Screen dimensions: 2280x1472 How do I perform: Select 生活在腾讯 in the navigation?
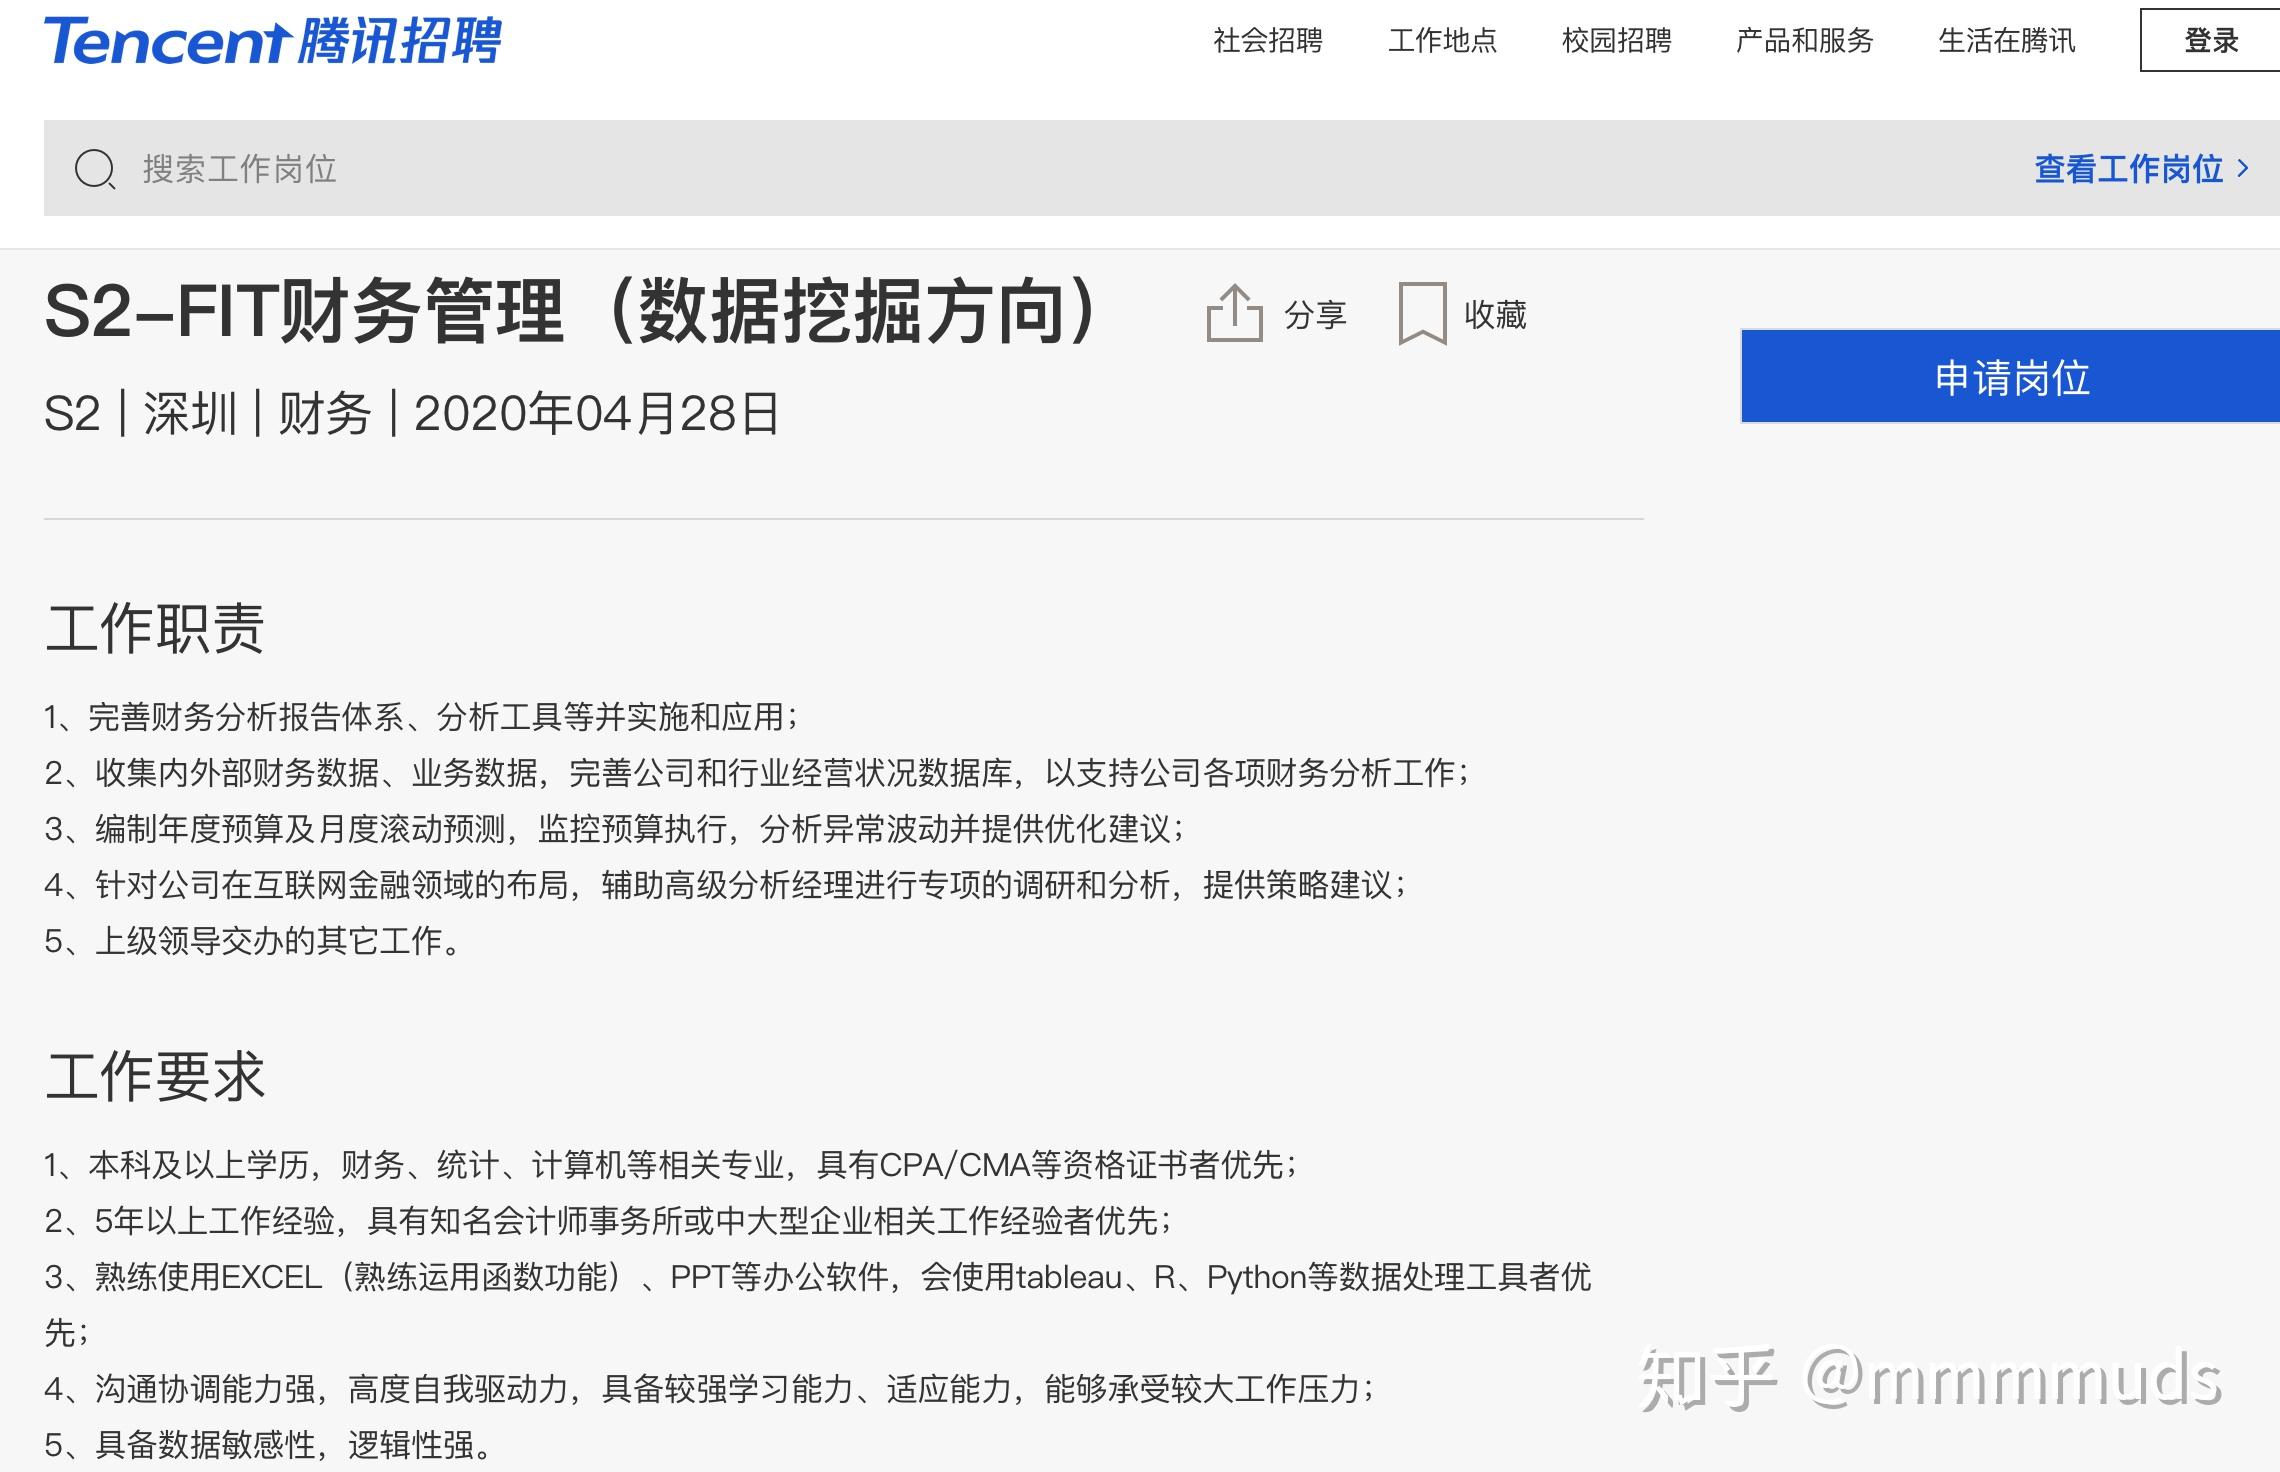coord(2006,41)
